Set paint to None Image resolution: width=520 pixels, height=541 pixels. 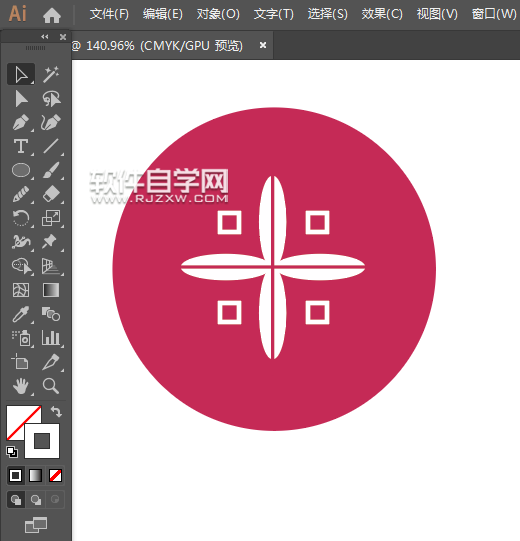pos(55,475)
